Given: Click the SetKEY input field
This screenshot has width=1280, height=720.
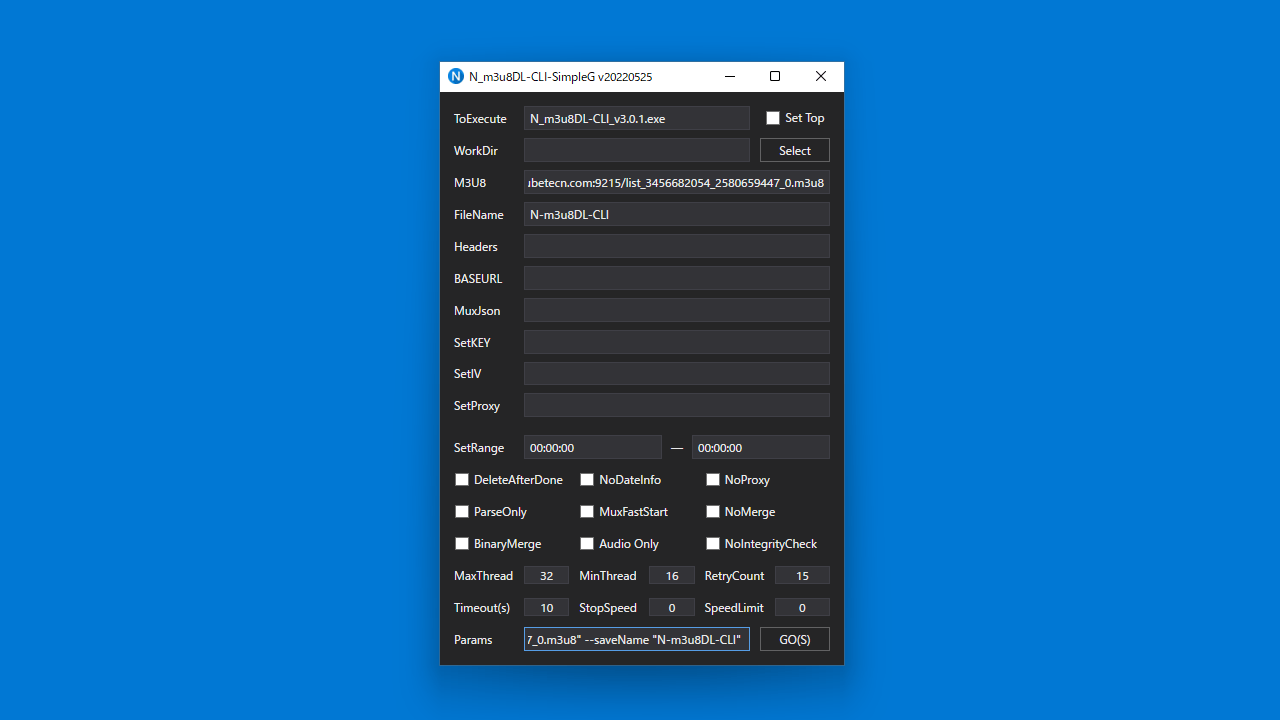Looking at the screenshot, I should point(677,342).
